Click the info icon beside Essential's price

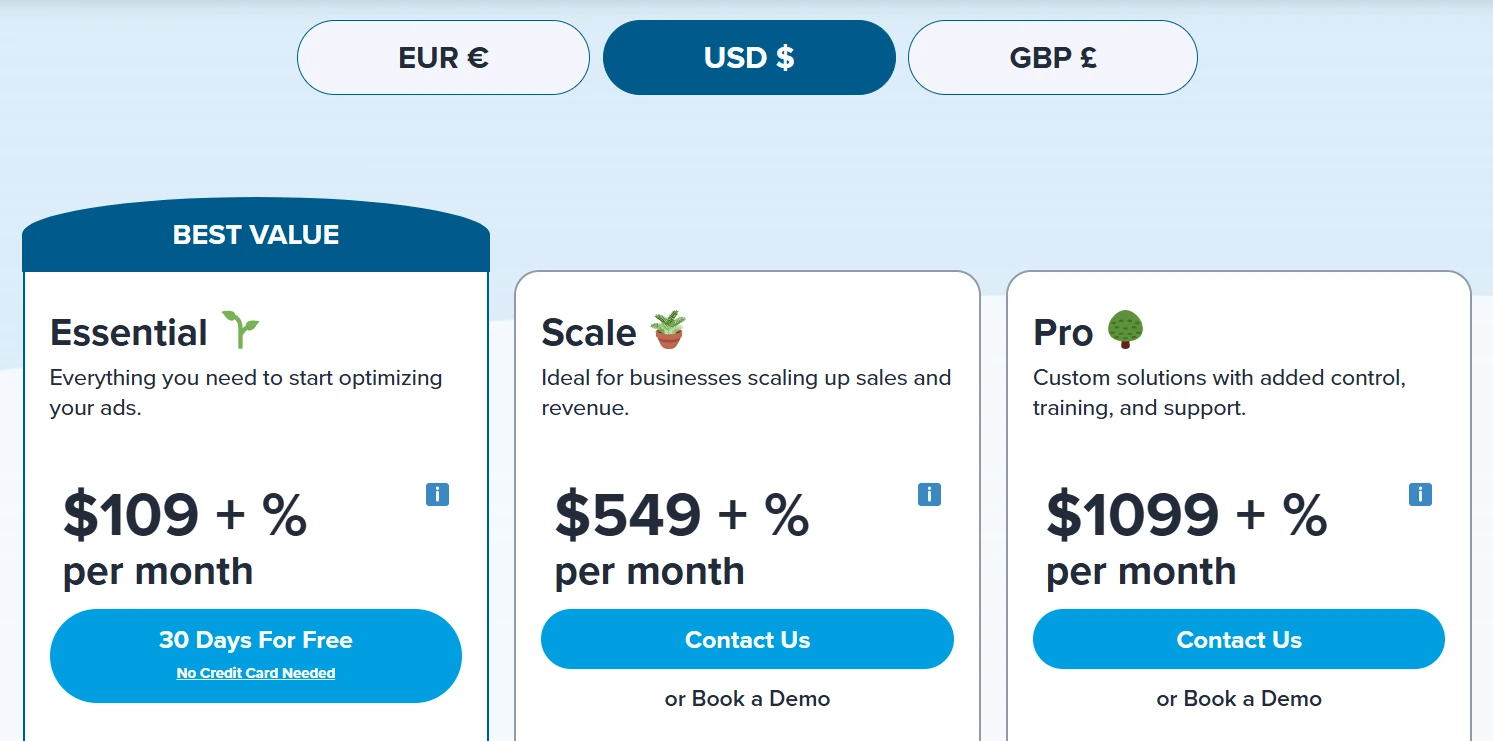(437, 494)
